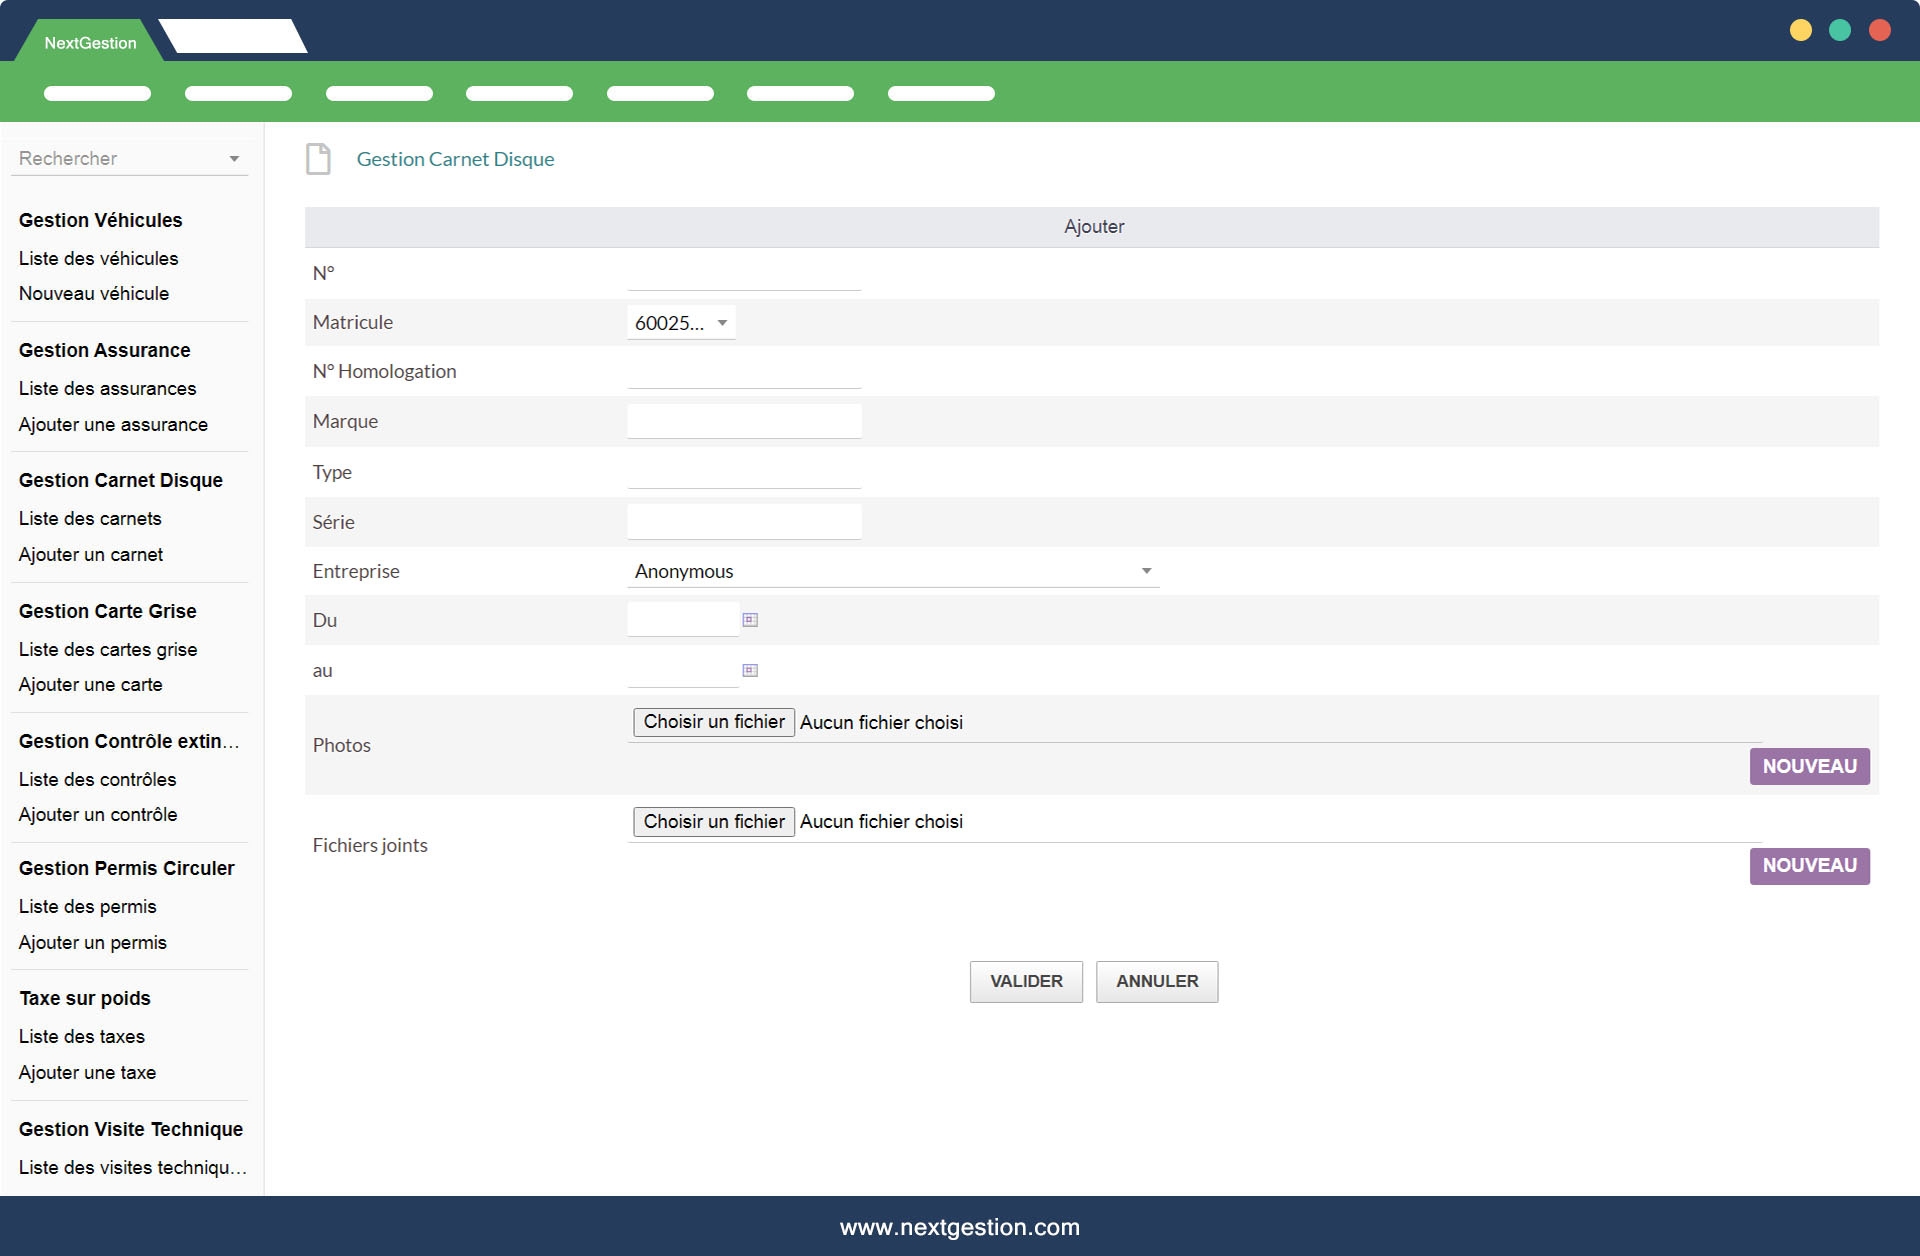The image size is (1920, 1256).
Task: Click the teal circle window control
Action: pyautogui.click(x=1840, y=30)
